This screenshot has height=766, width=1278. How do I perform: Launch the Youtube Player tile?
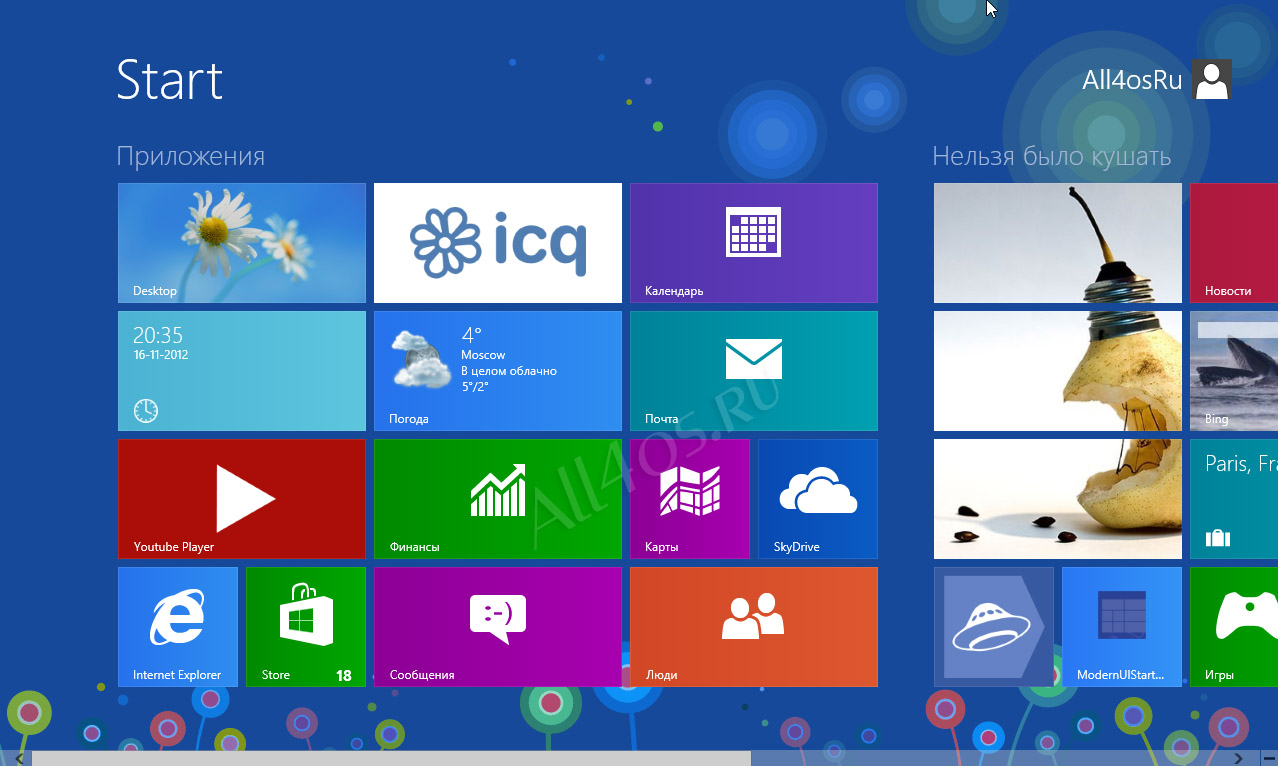pos(242,499)
